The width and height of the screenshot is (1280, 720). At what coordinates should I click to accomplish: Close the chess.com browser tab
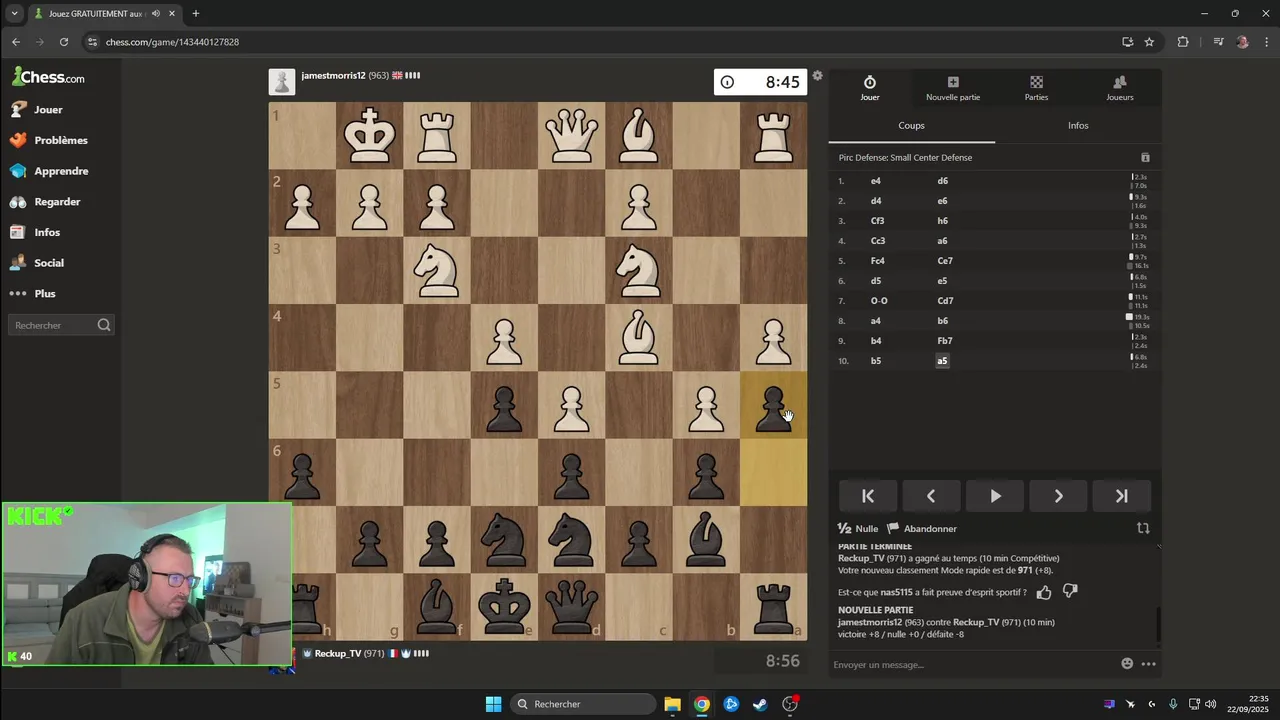click(171, 13)
